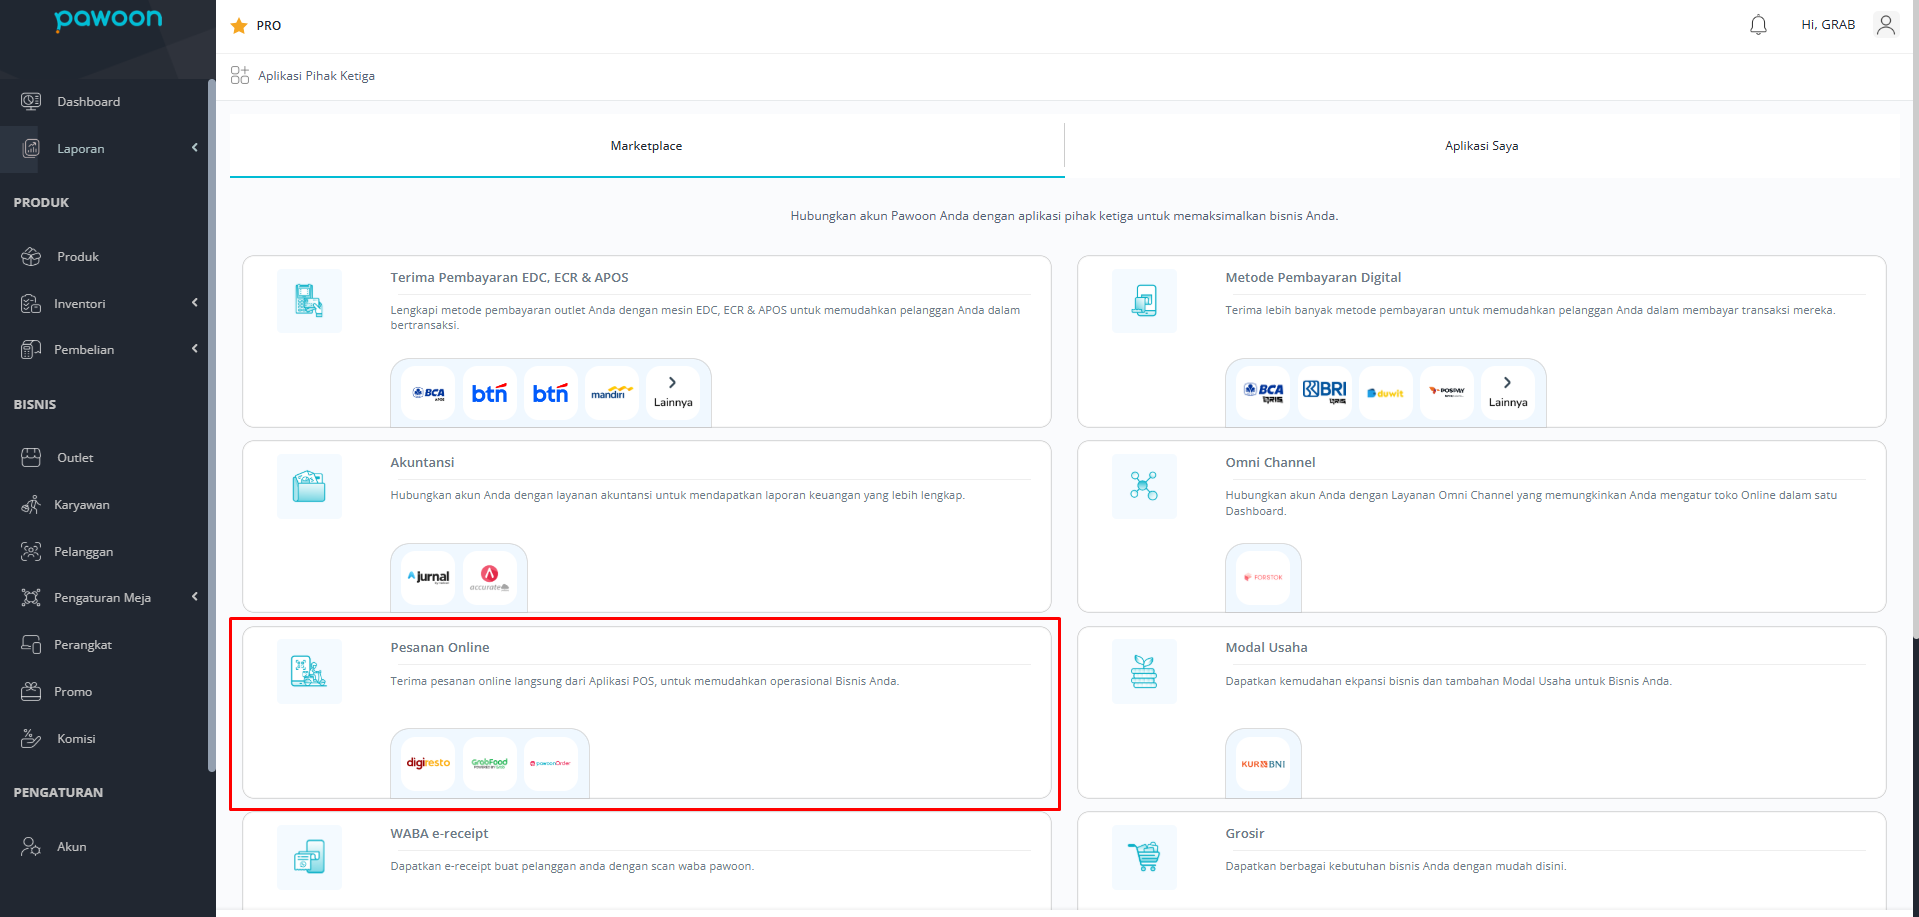The height and width of the screenshot is (917, 1919).
Task: Click the BISNIS section heading in sidebar
Action: coord(35,405)
